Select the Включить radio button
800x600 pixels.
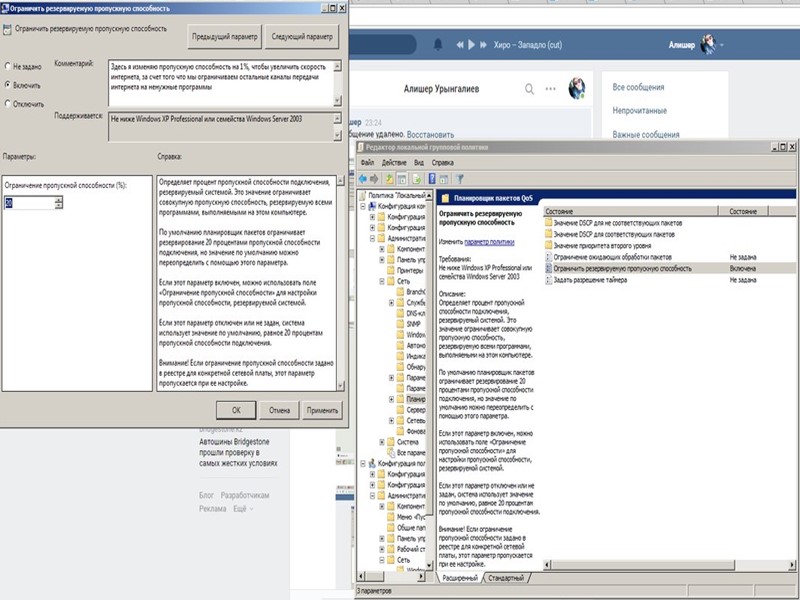(x=7, y=85)
